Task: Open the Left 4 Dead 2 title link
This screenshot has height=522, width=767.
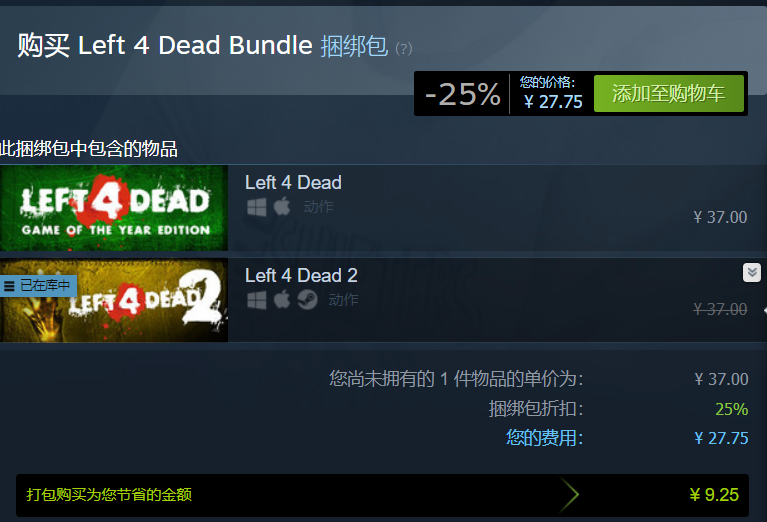Action: [301, 275]
